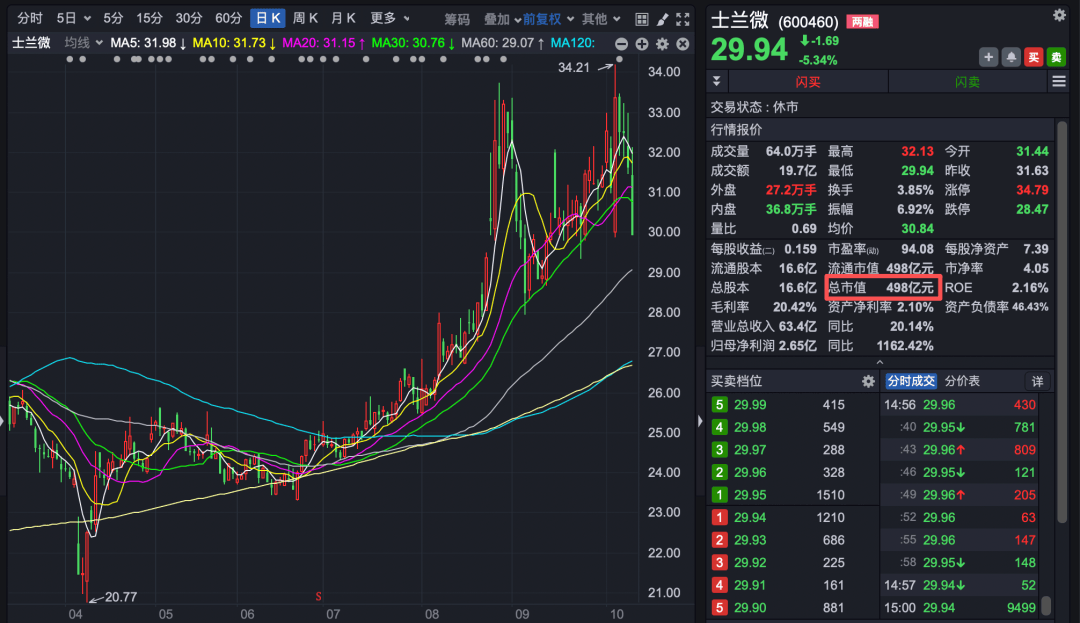Click the bell price alert icon

click(x=1012, y=57)
